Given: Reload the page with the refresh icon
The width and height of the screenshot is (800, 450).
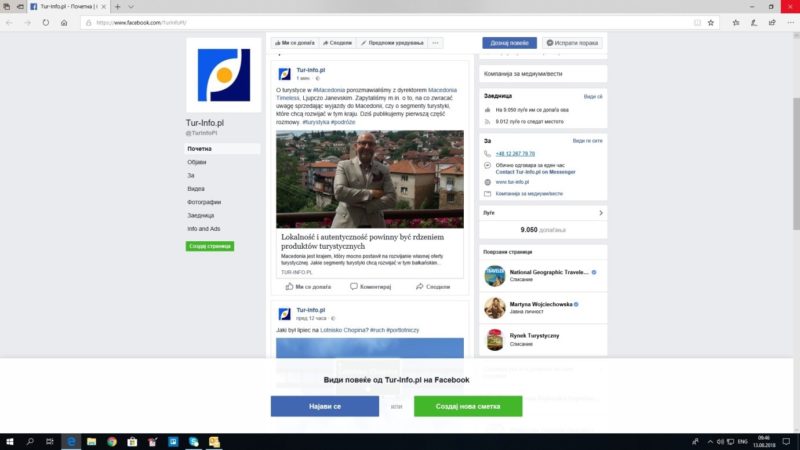Looking at the screenshot, I should tap(46, 22).
